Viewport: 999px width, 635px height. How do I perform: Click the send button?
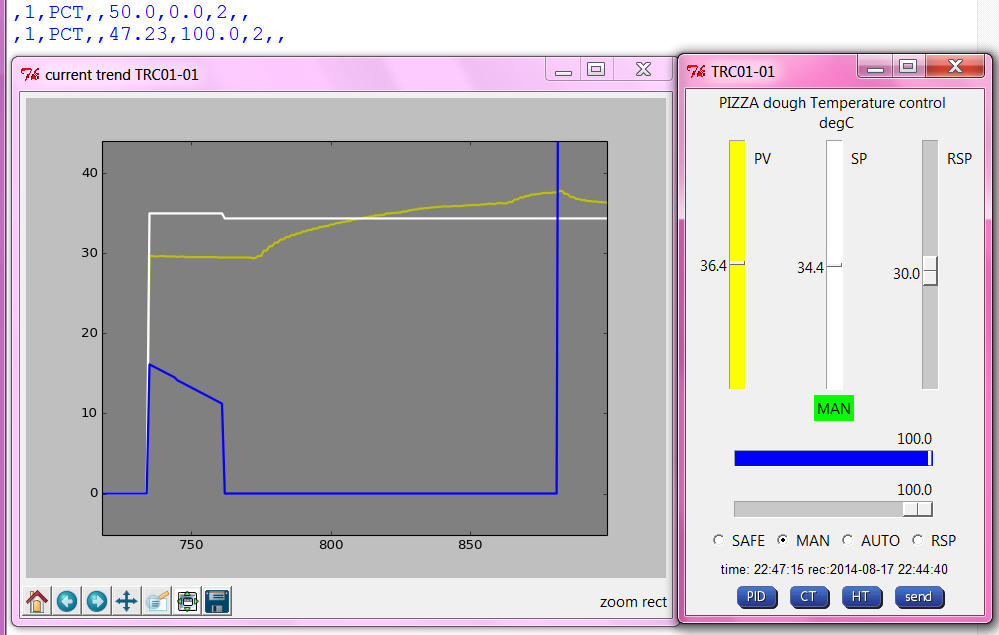click(x=918, y=597)
